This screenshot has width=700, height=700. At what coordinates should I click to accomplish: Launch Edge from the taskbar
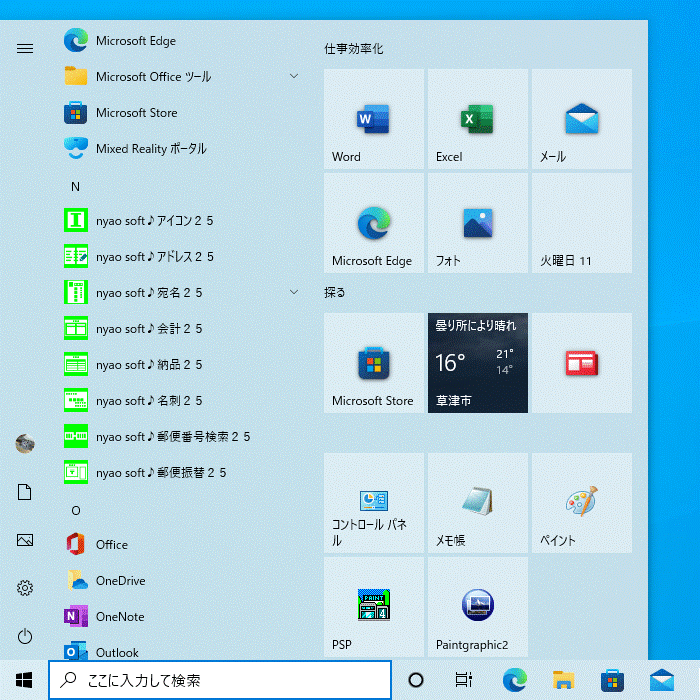tap(514, 680)
